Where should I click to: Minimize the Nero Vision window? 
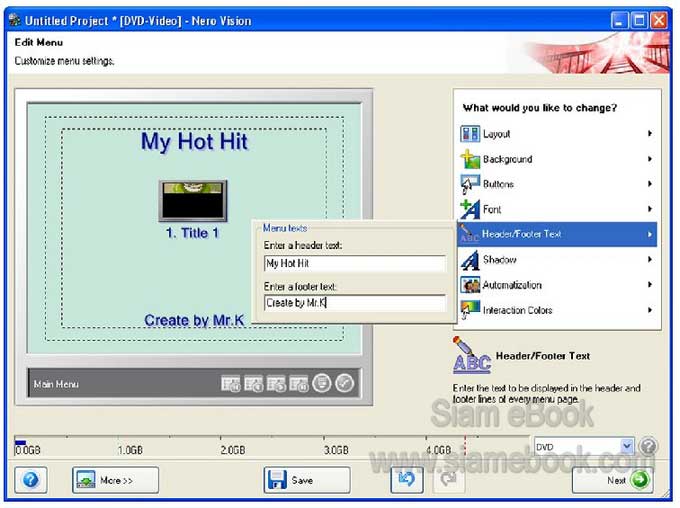point(619,20)
